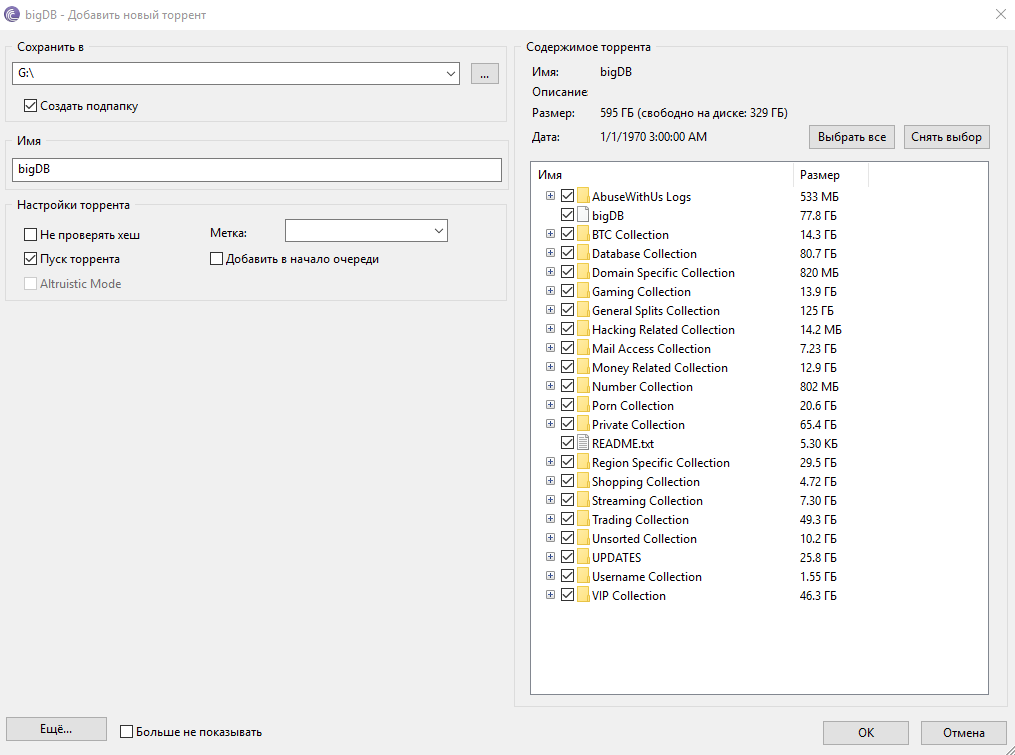Click the 125 ГБ size value

(x=816, y=311)
